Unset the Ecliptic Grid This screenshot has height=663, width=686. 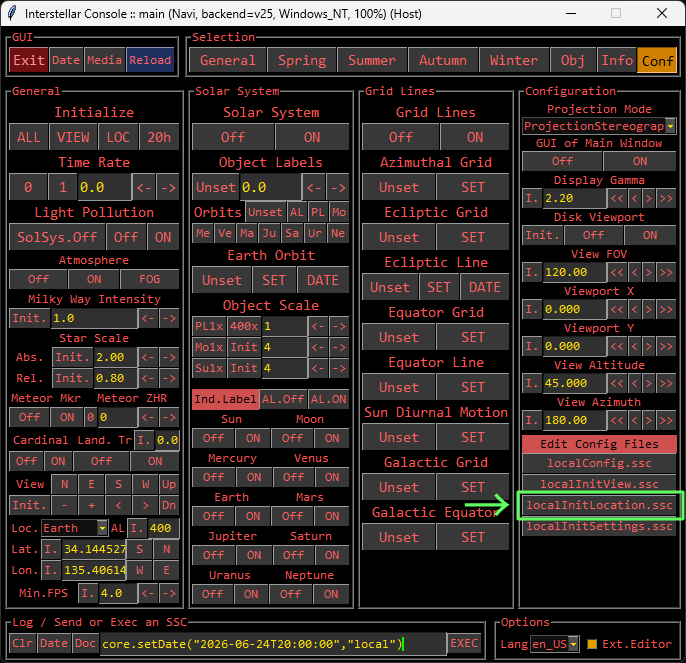tap(399, 237)
